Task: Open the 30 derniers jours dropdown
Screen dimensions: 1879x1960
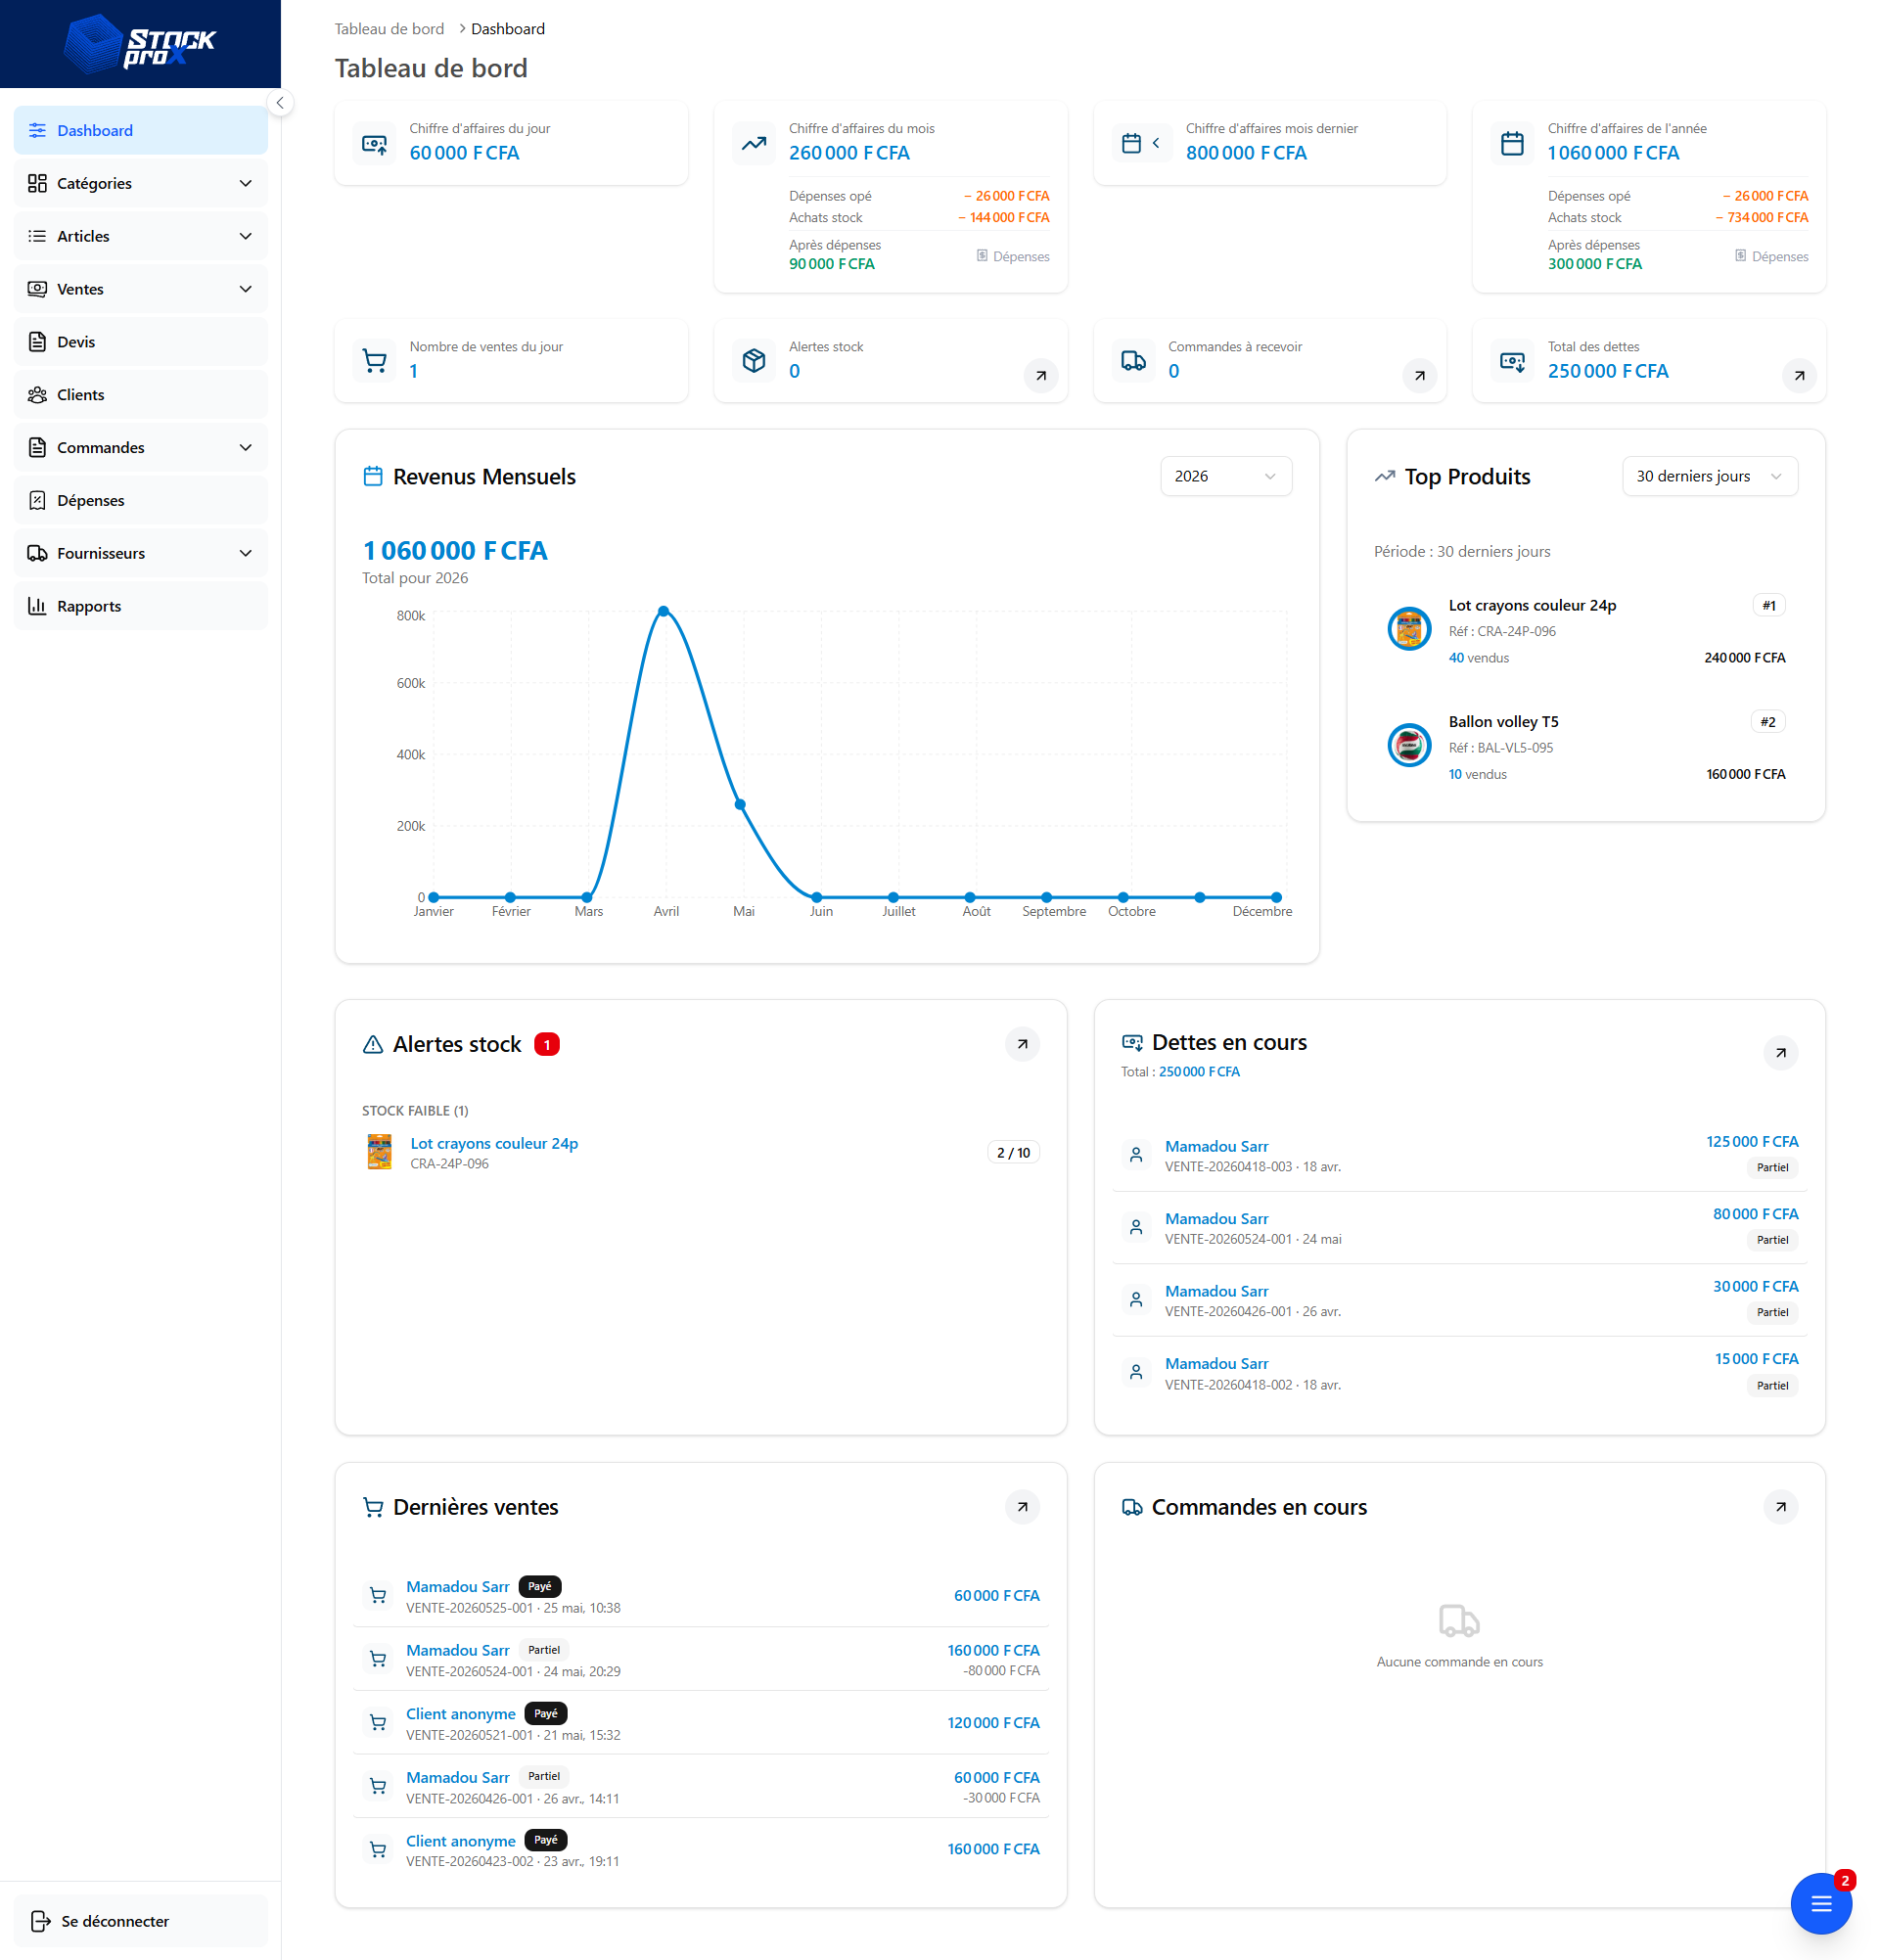Action: coord(1710,476)
